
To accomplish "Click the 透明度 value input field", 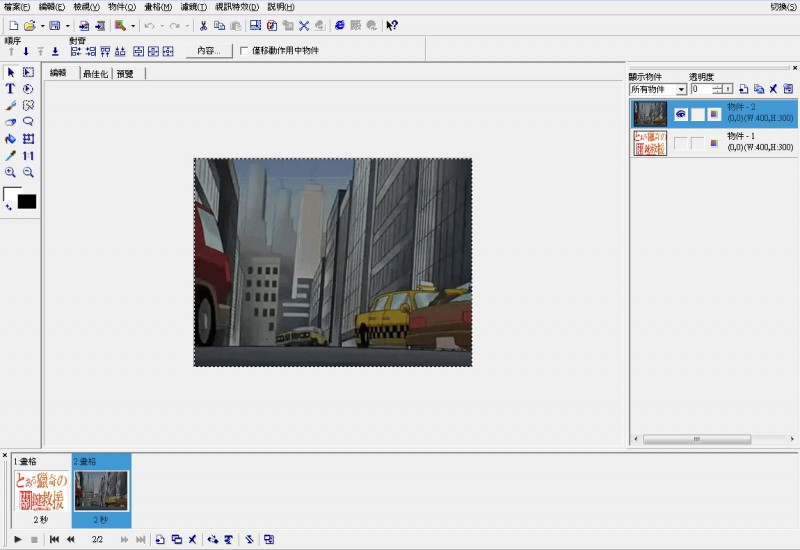I will pyautogui.click(x=702, y=89).
